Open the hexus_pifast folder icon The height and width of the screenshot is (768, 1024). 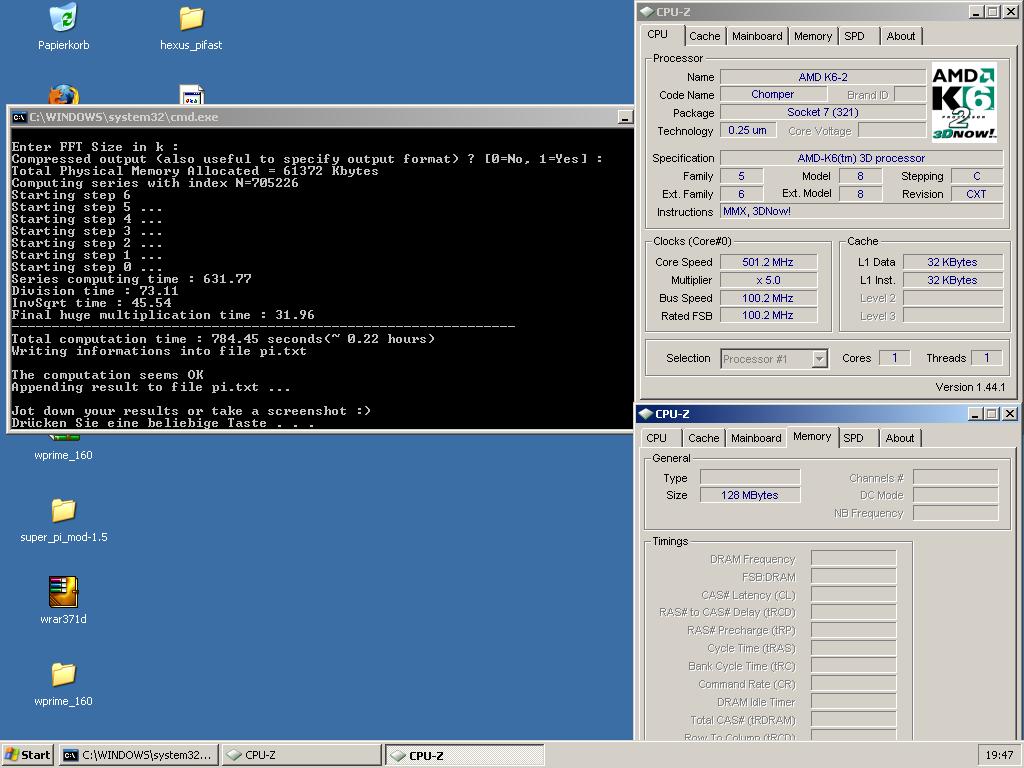(191, 18)
